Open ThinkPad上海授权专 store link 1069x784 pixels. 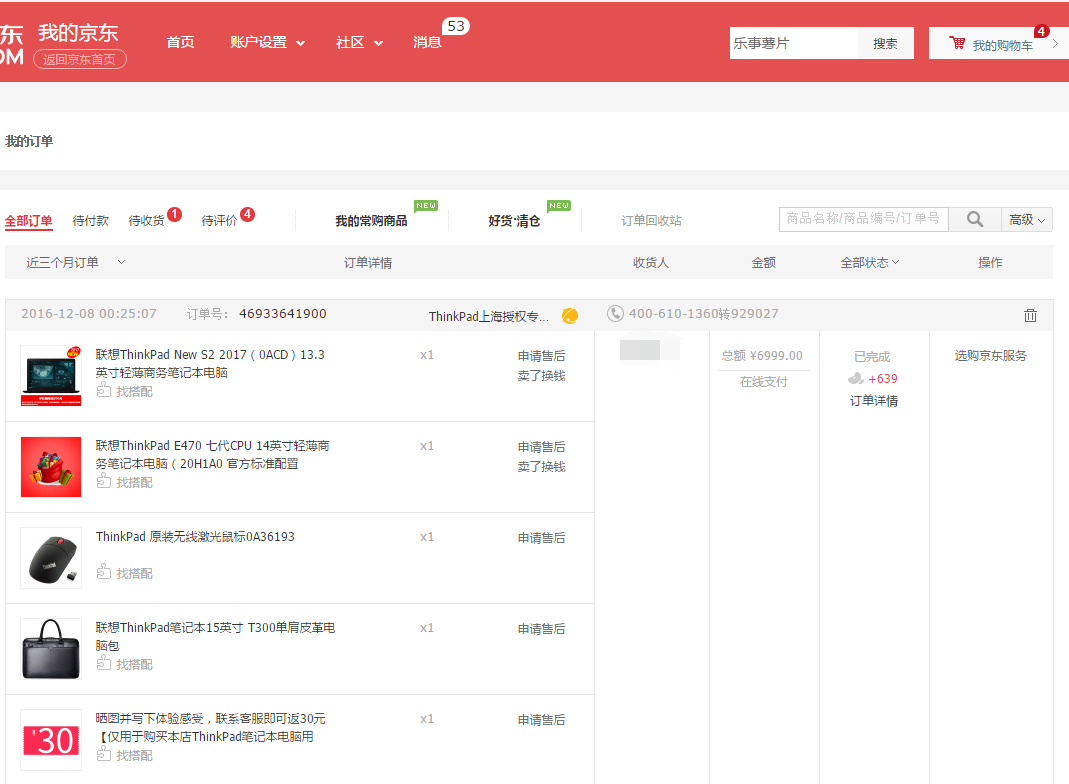488,316
